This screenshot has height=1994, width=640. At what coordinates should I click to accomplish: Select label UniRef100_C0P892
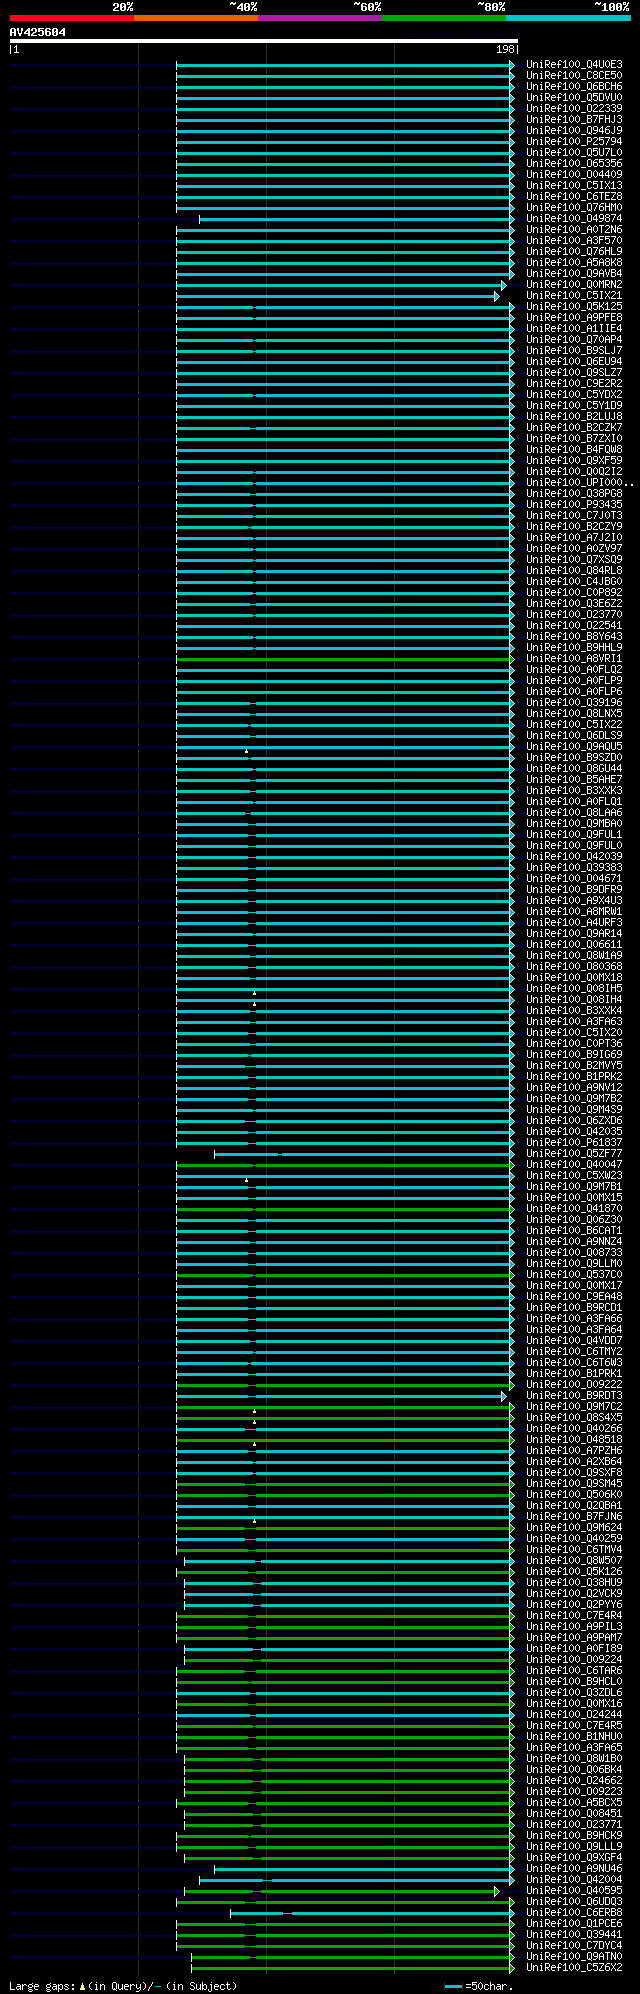574,593
